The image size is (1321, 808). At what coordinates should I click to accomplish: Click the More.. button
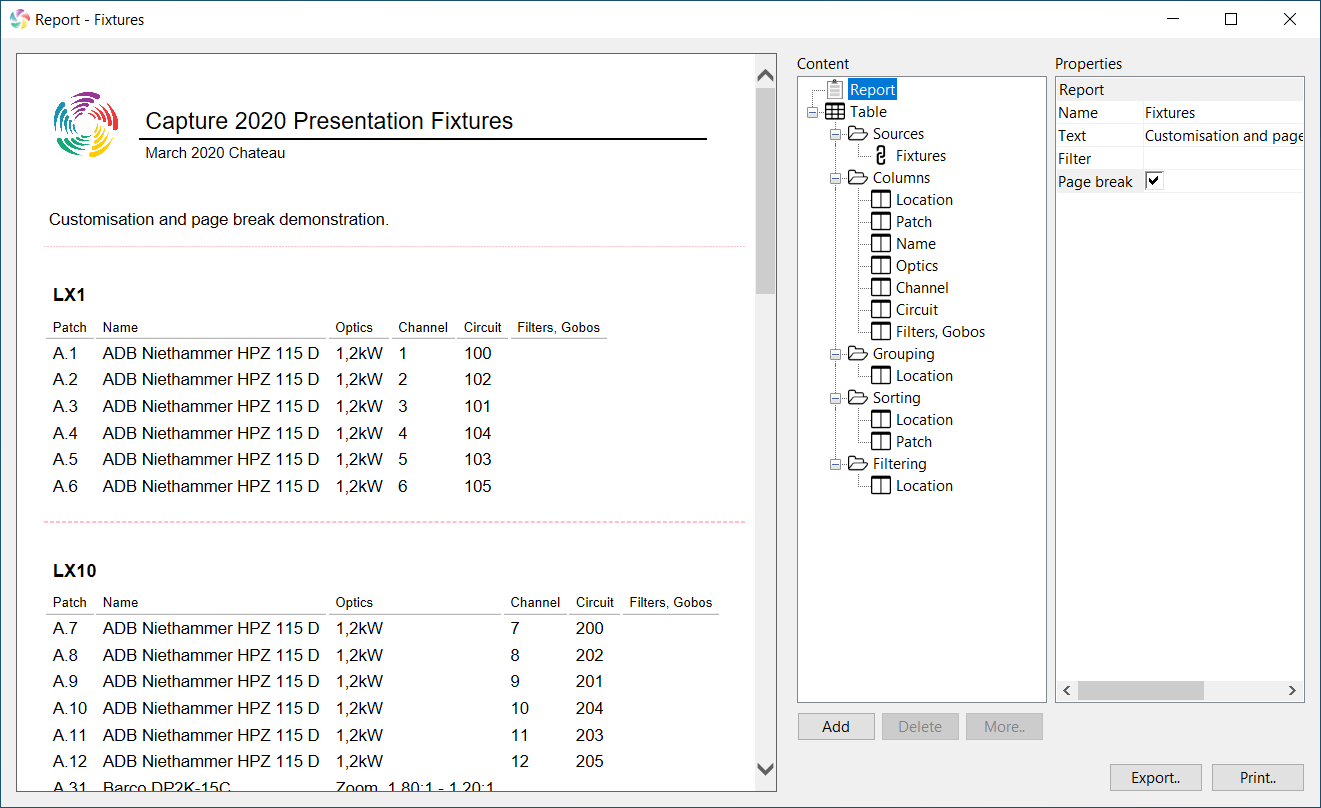[x=1004, y=727]
